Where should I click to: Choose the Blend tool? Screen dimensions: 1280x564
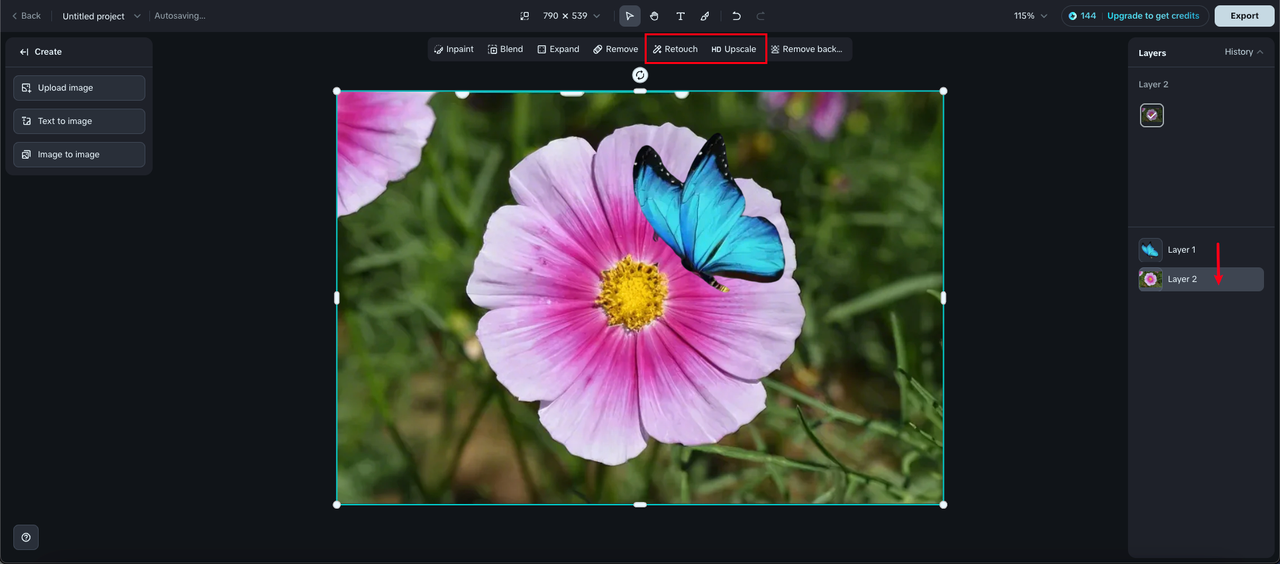pos(505,49)
